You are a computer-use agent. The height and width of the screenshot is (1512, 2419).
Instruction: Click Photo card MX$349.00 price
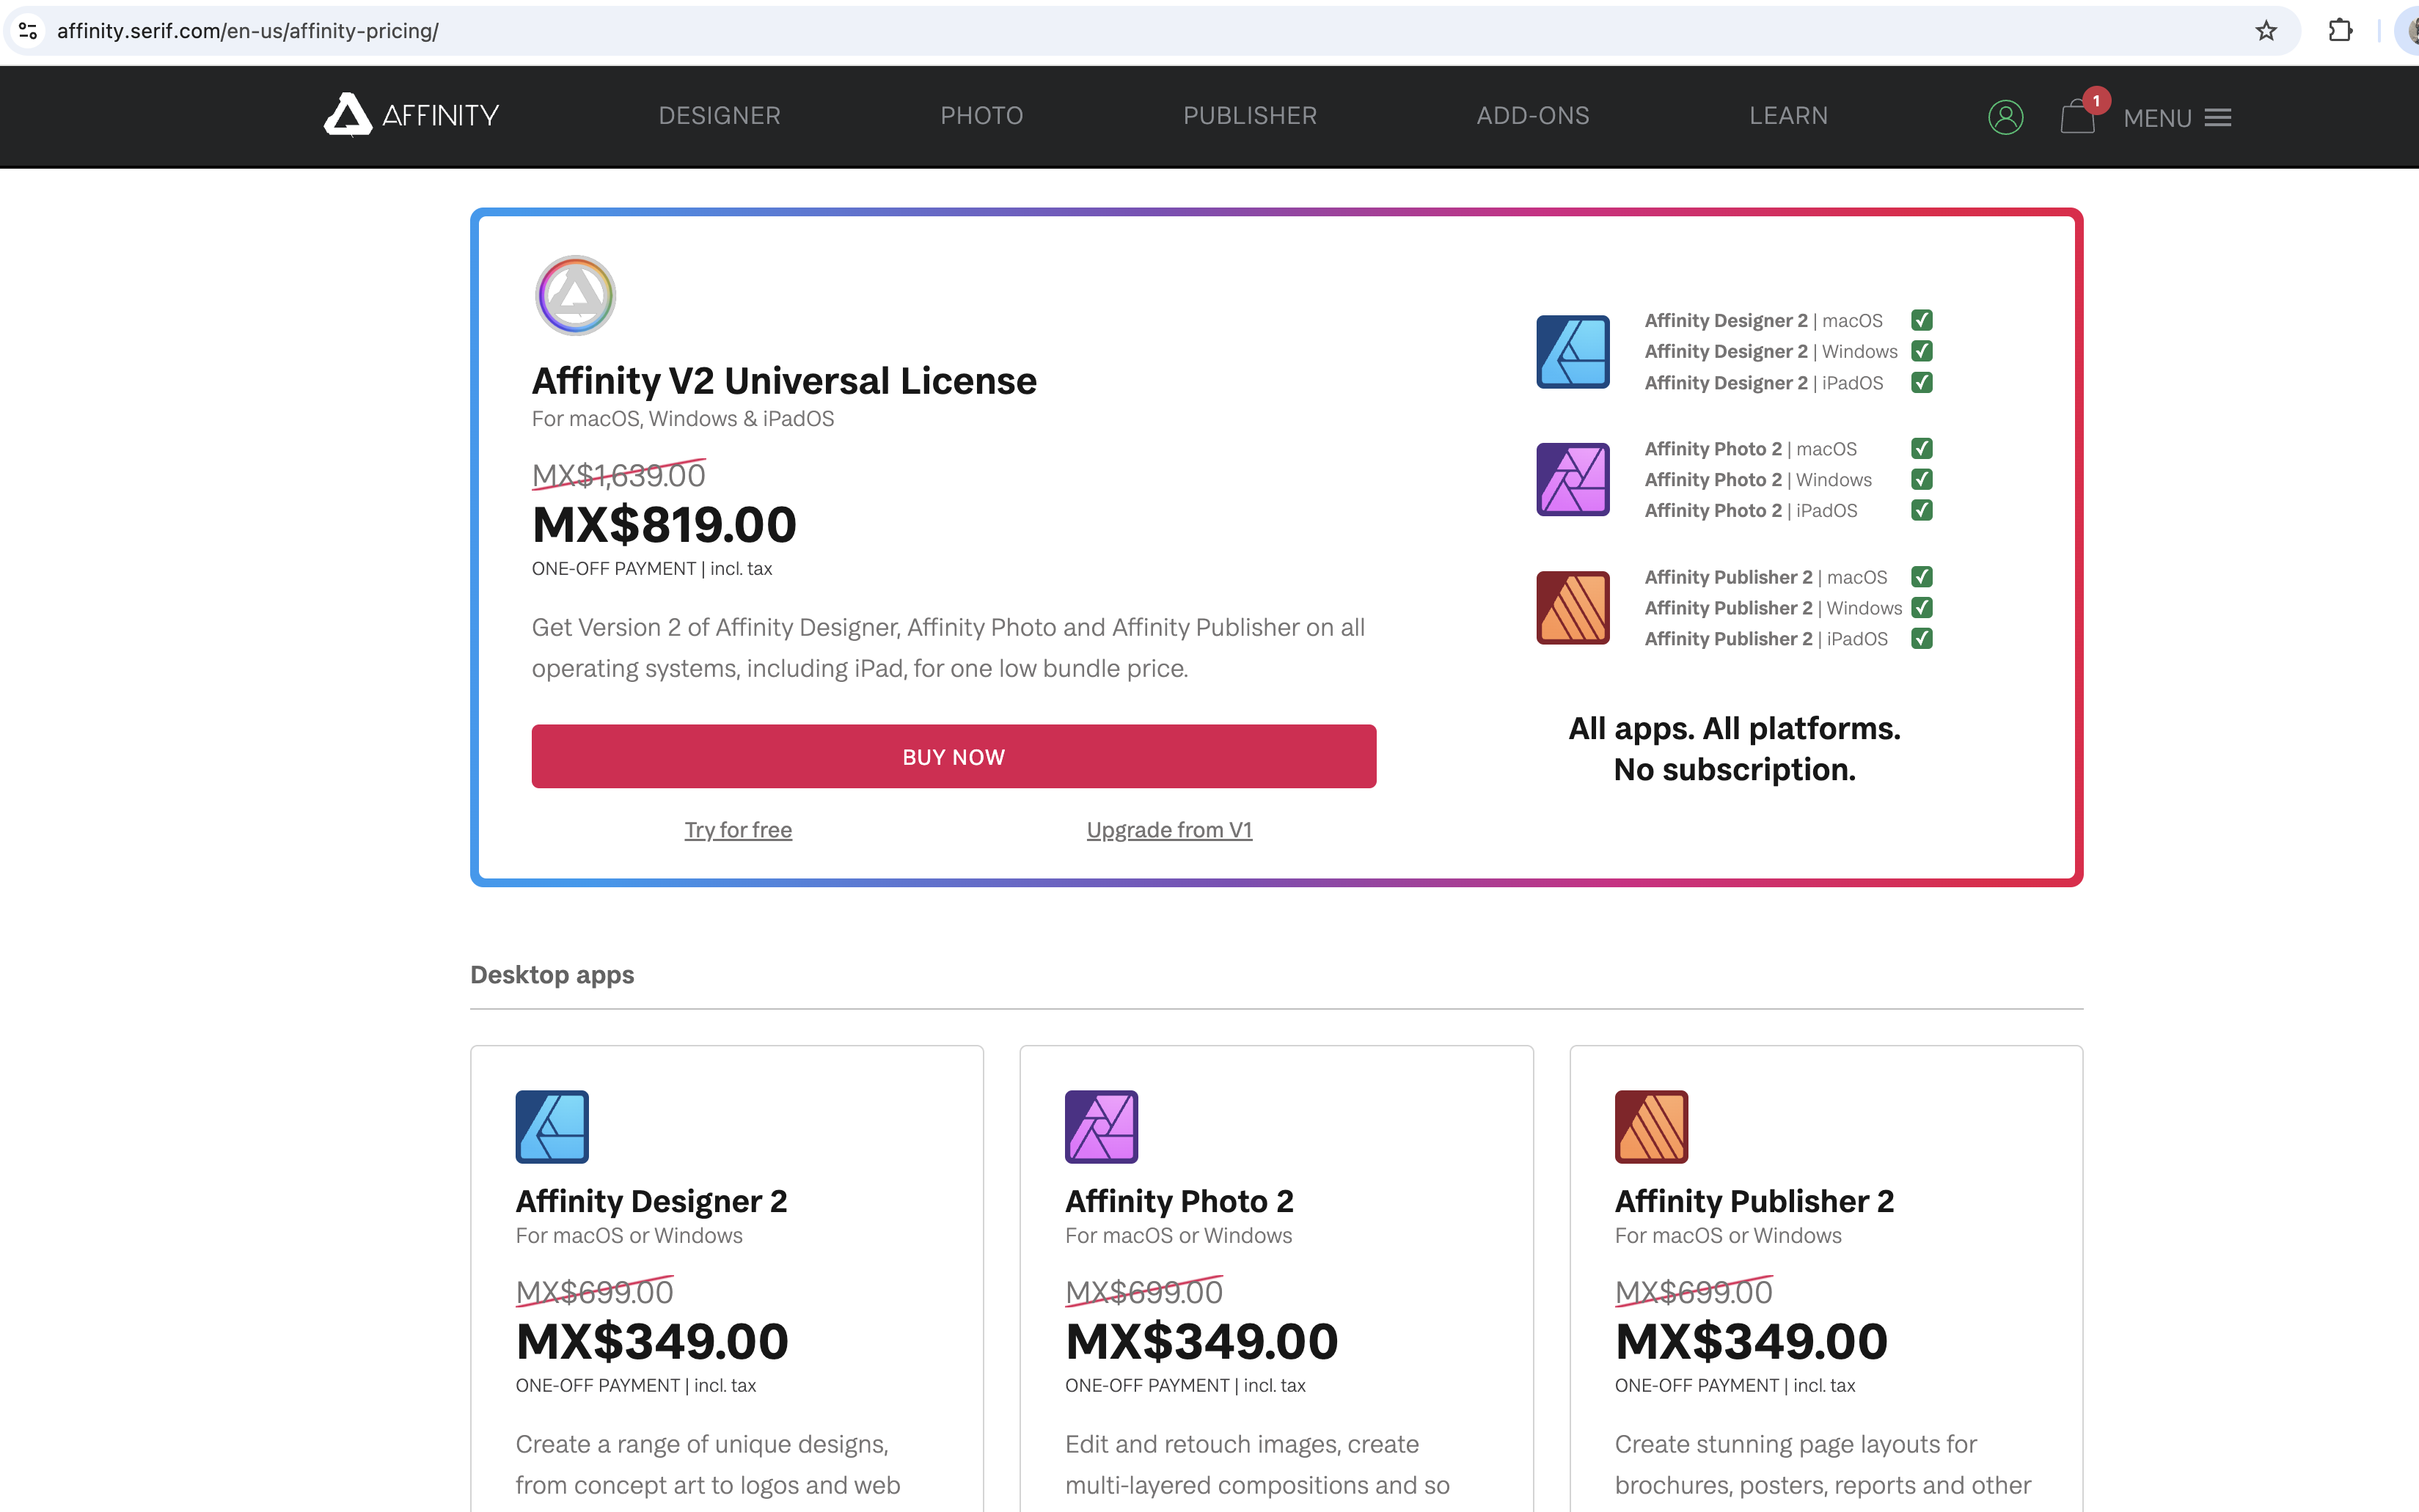(1202, 1342)
